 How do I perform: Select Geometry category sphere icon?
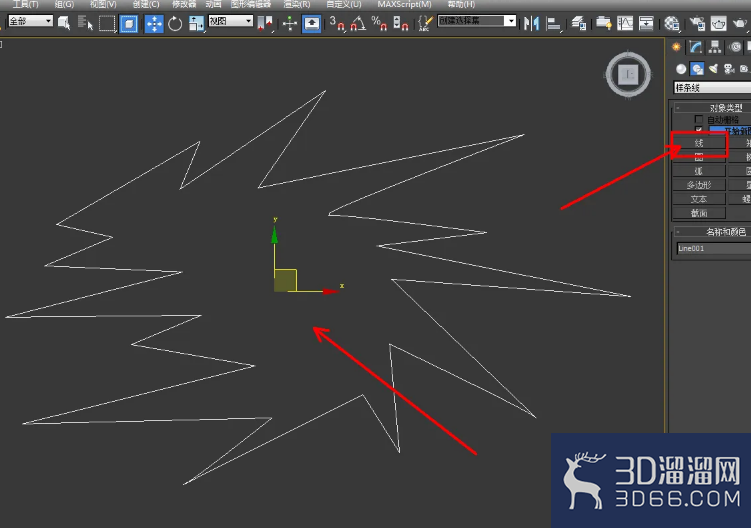681,69
